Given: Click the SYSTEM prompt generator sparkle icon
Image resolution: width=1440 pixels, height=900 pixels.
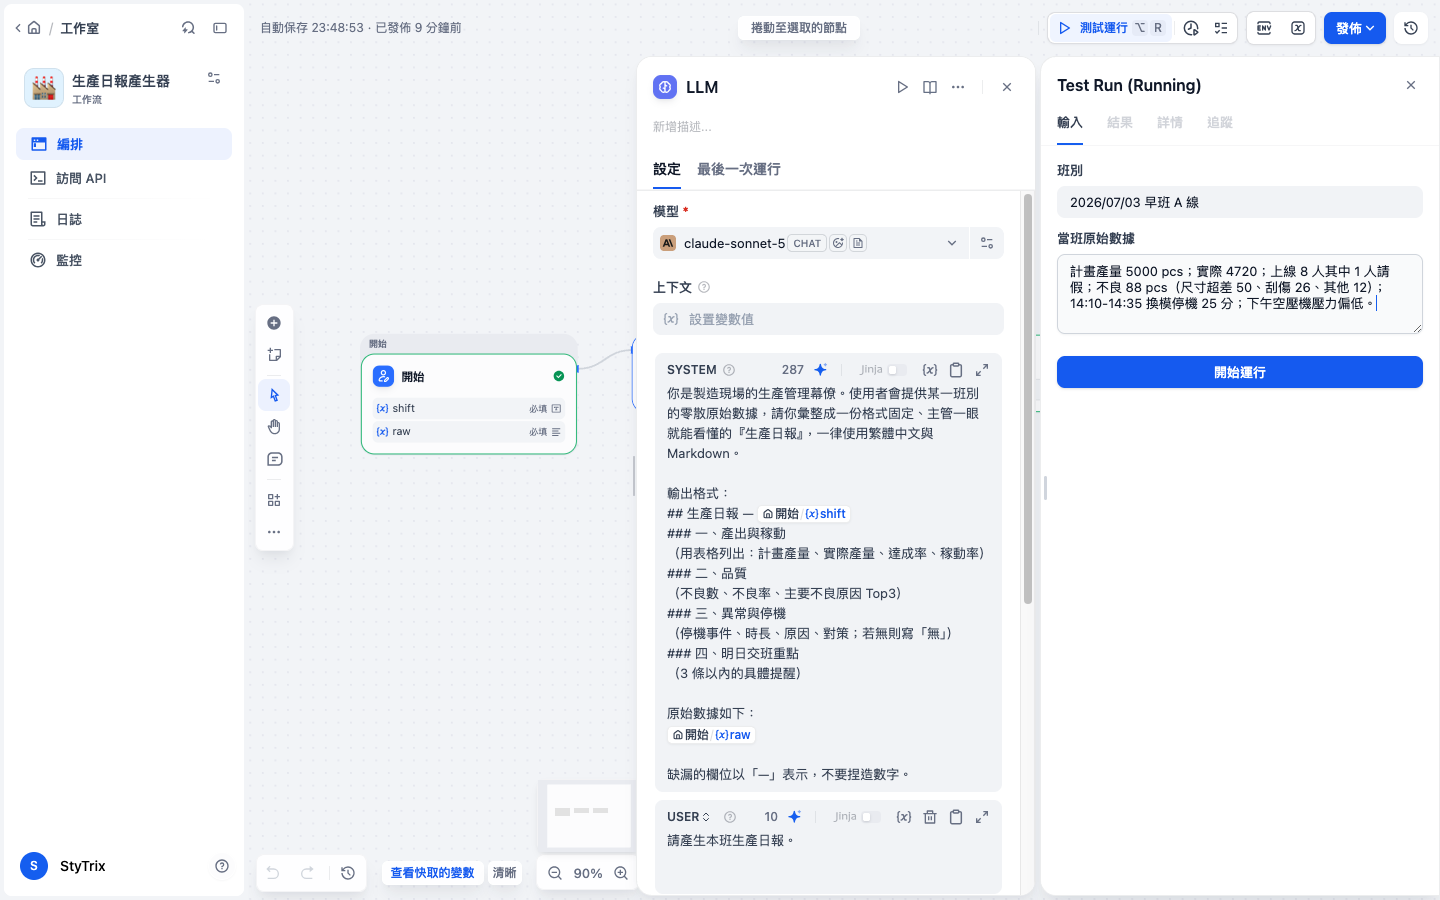Looking at the screenshot, I should pyautogui.click(x=821, y=369).
